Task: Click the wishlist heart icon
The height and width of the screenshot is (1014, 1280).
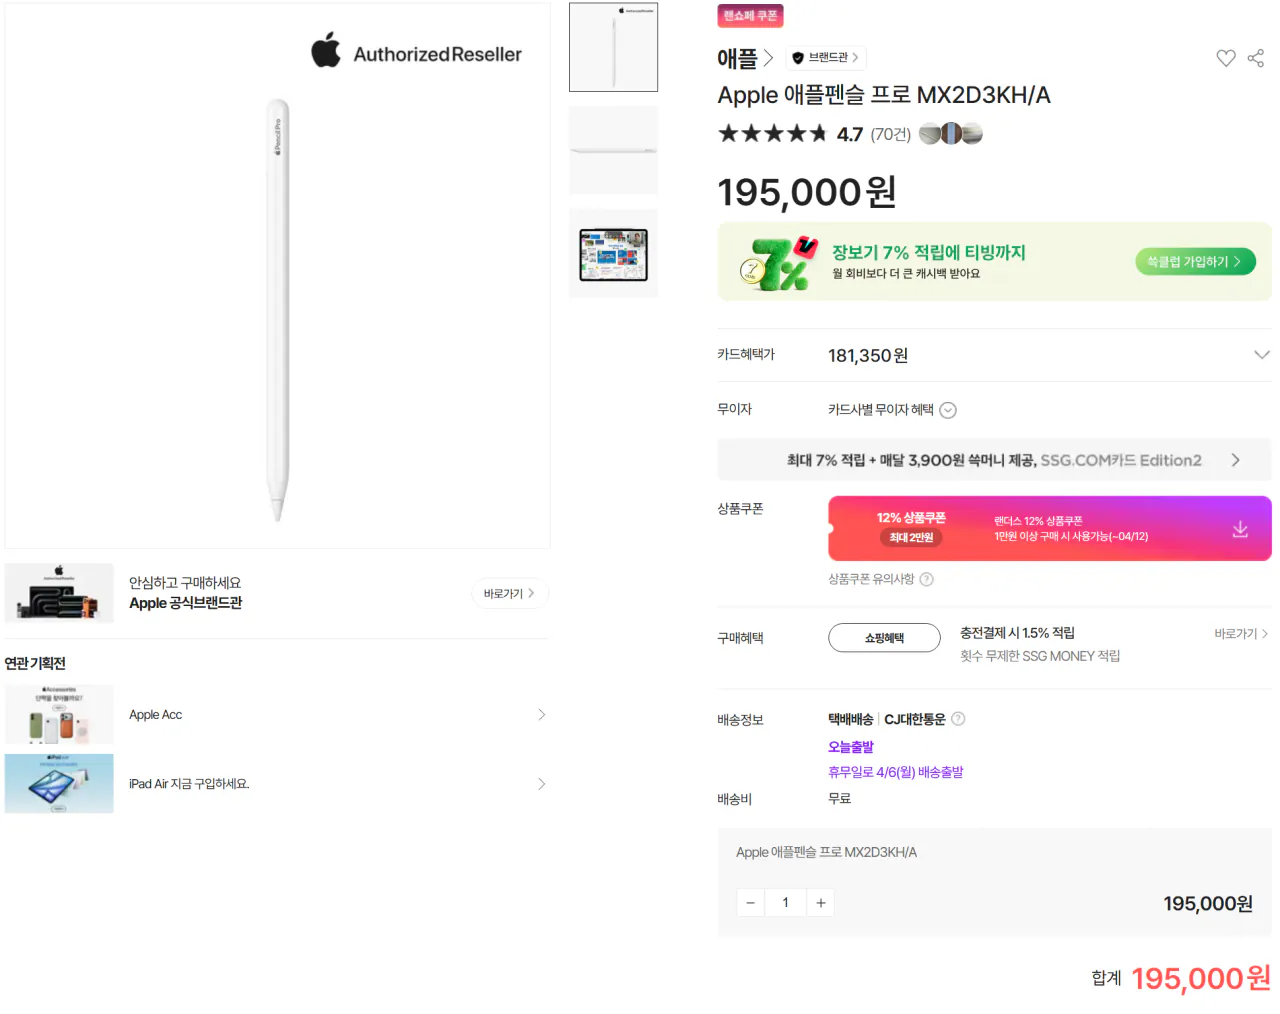Action: [x=1225, y=58]
